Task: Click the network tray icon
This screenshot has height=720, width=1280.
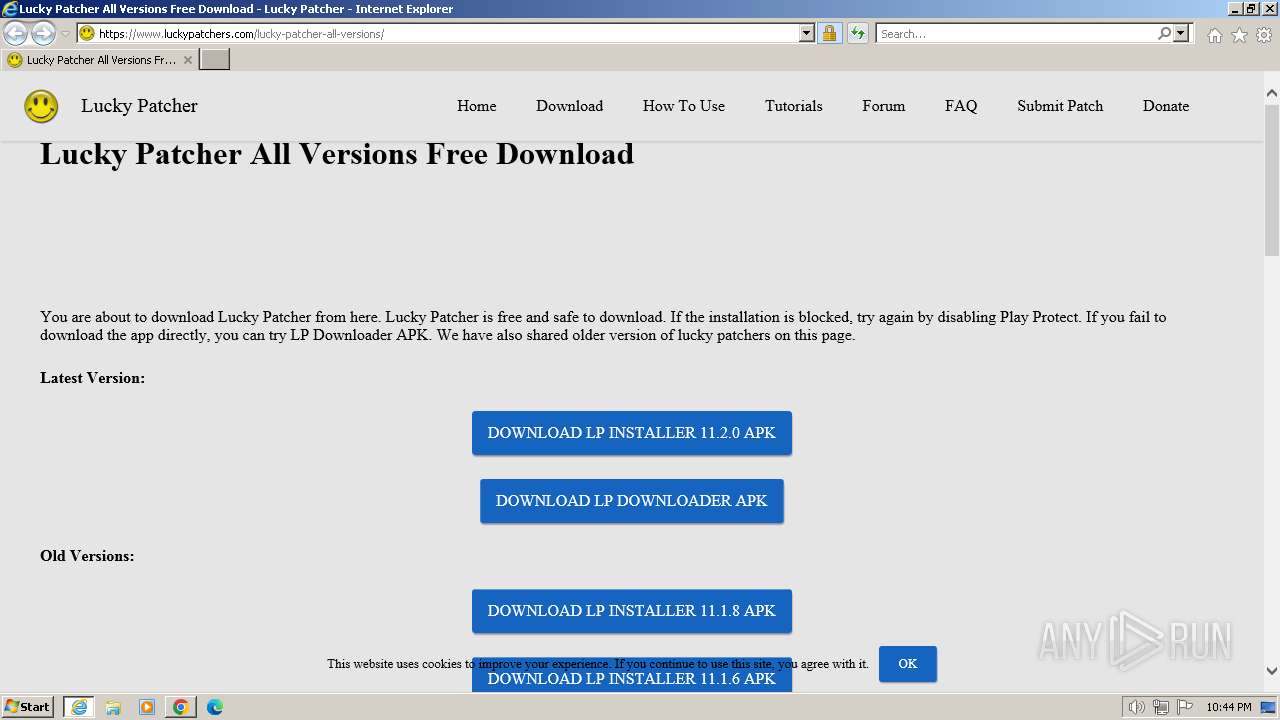Action: tap(1161, 707)
